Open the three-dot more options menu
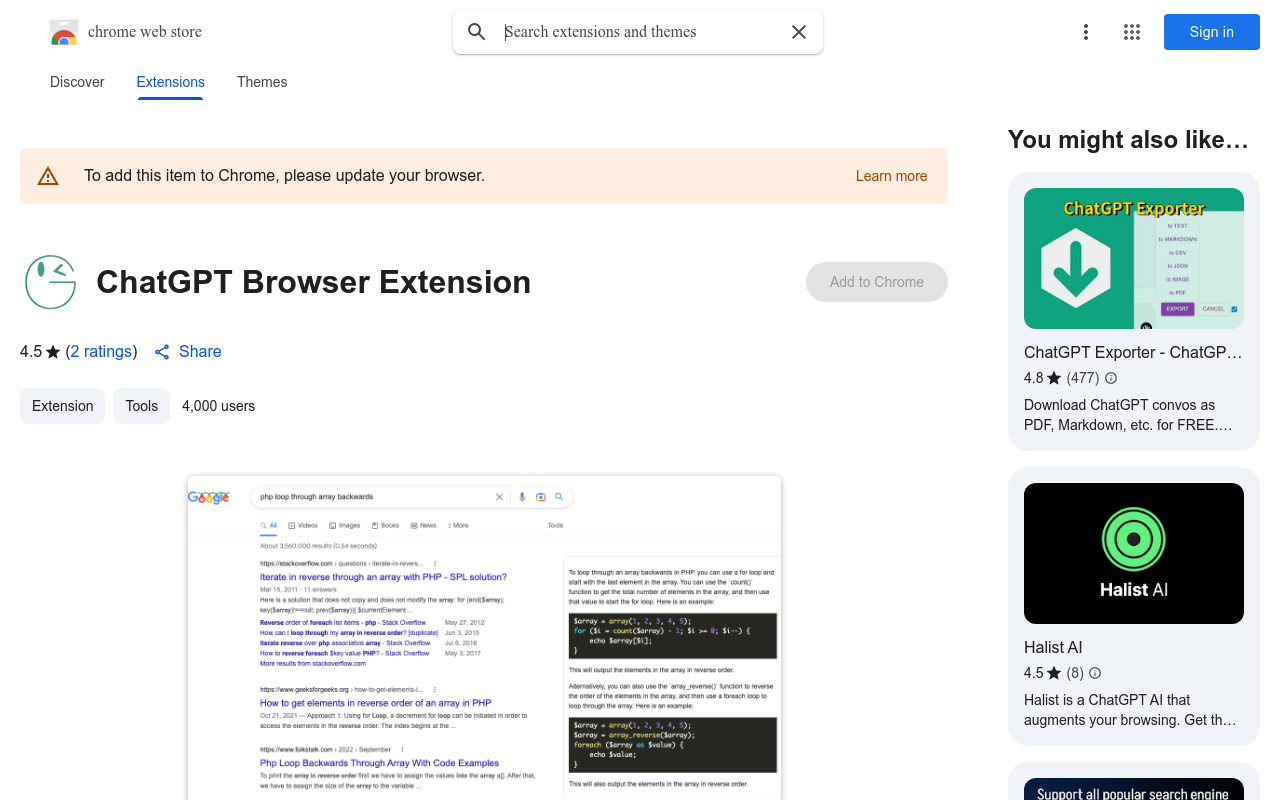 [x=1086, y=32]
